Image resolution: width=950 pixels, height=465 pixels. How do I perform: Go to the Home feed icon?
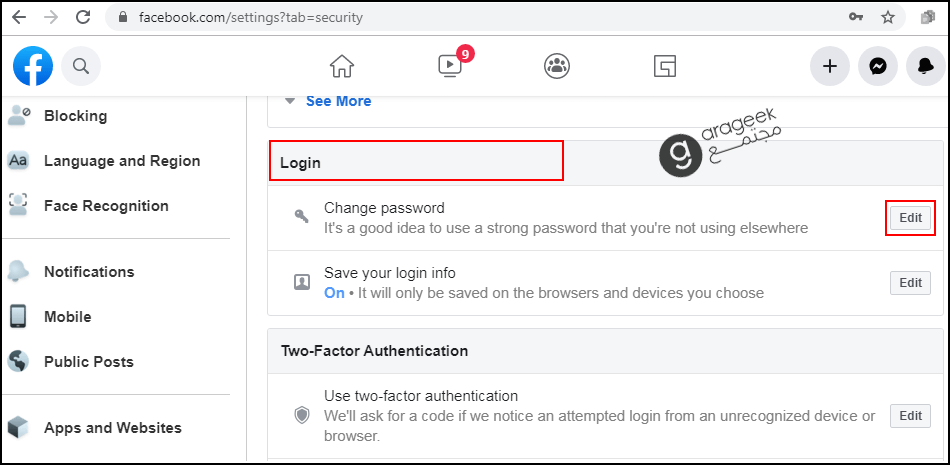342,65
